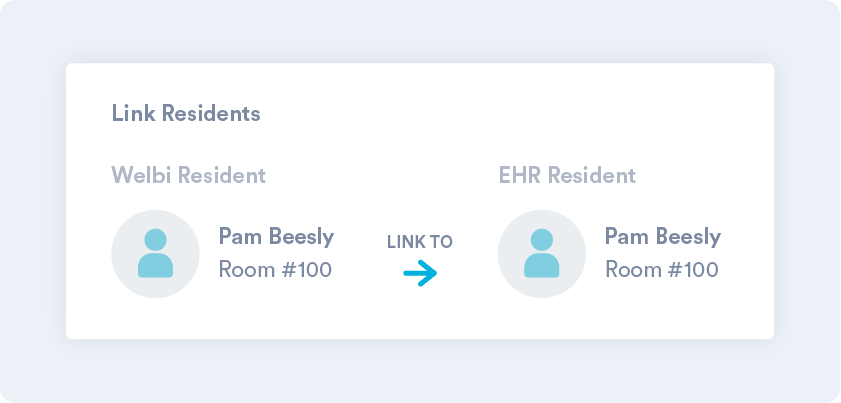This screenshot has height=403, width=841.
Task: Click the LINK TO label above the arrow
Action: (x=420, y=242)
